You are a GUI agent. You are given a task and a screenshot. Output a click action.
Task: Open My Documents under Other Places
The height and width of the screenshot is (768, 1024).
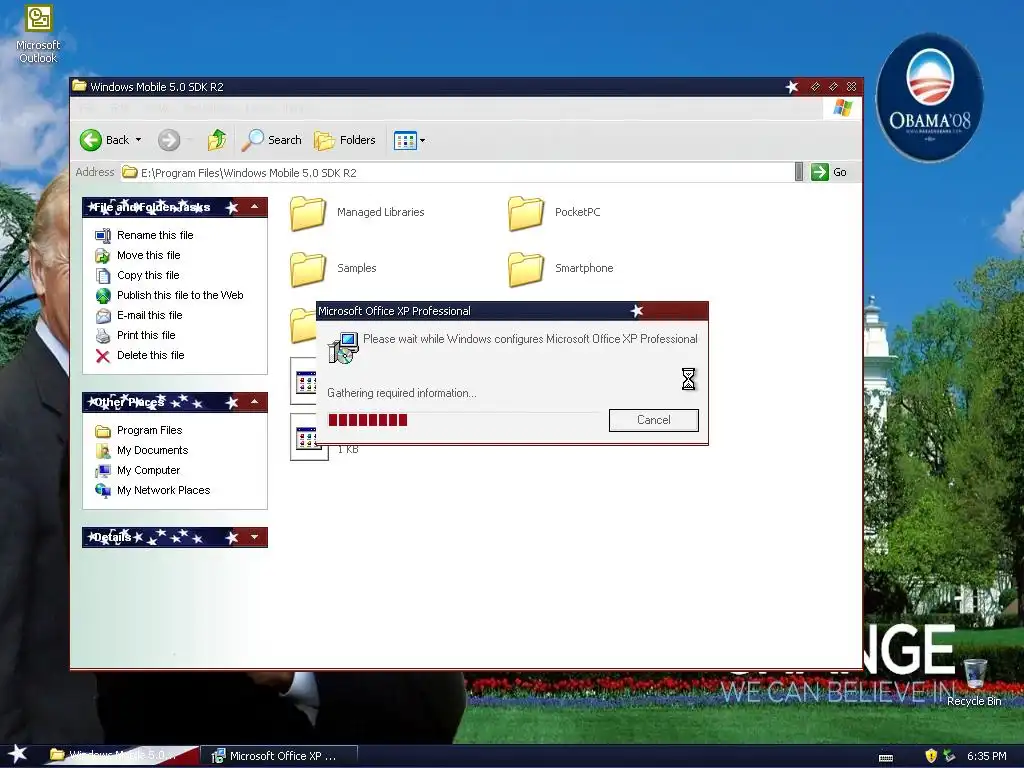tap(153, 451)
